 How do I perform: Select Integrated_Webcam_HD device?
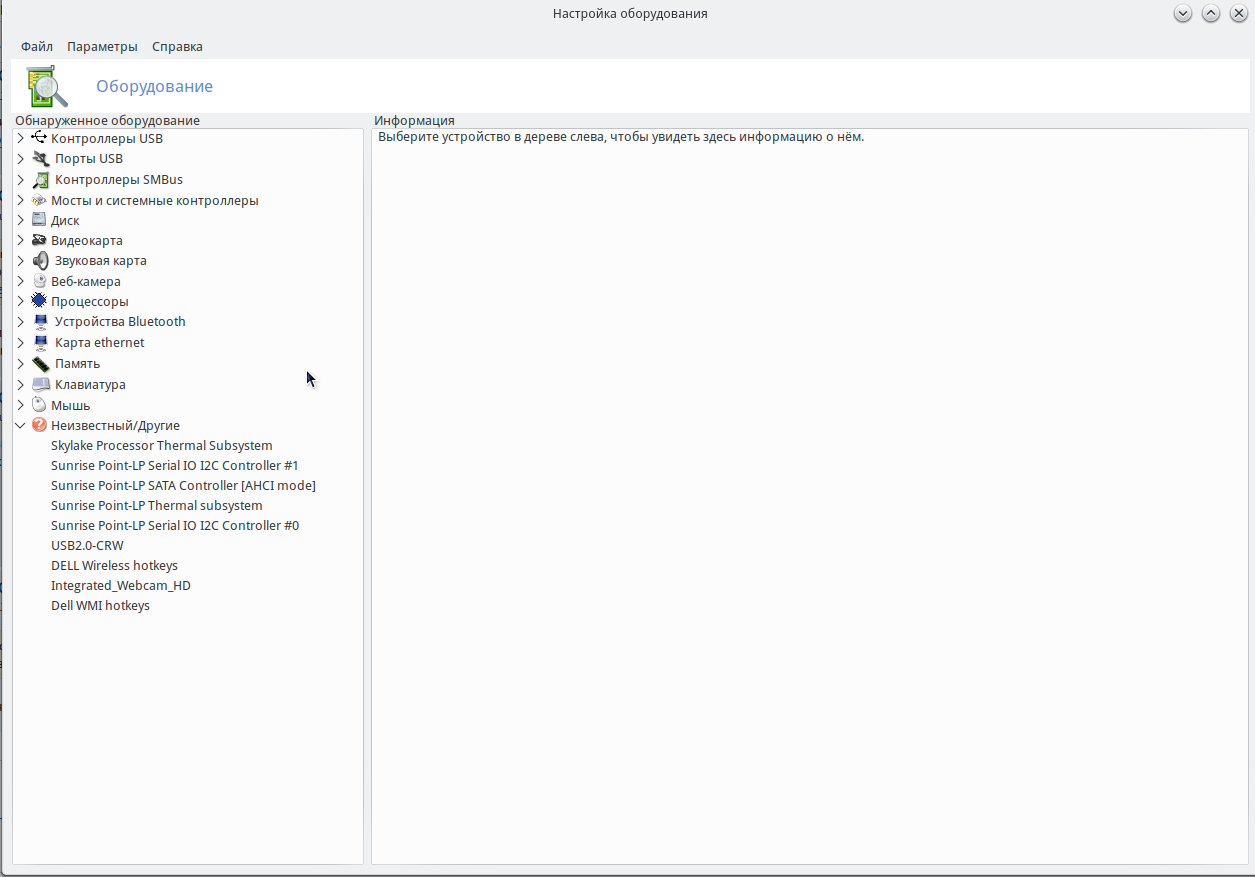click(x=121, y=585)
